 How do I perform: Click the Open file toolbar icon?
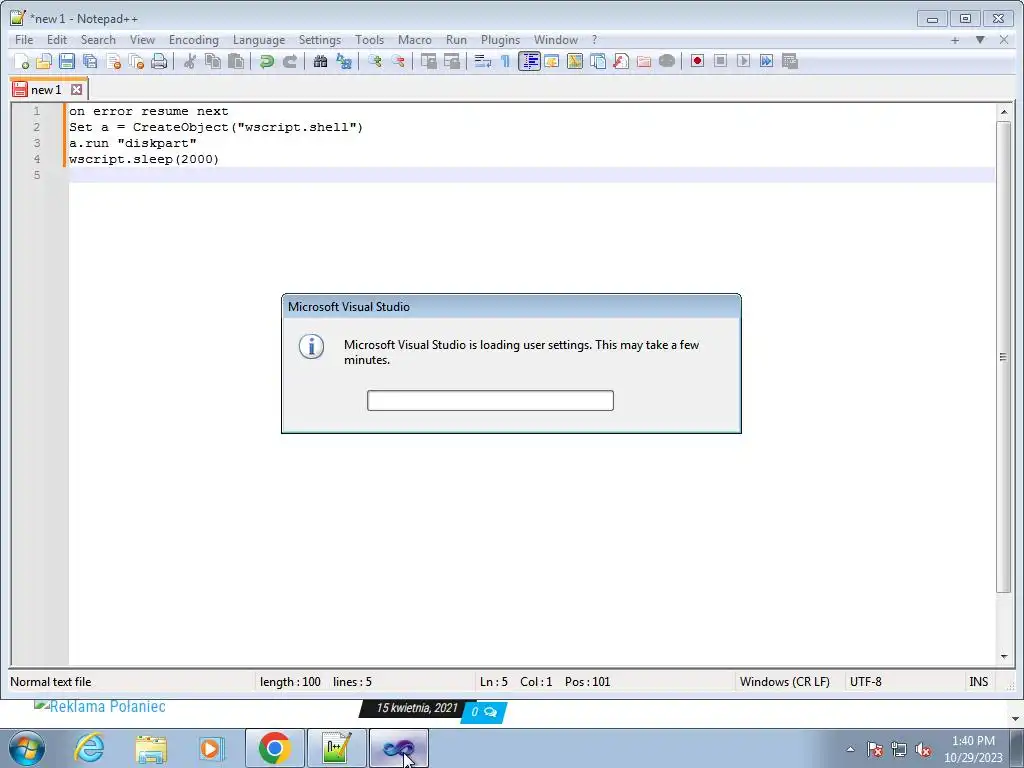44,61
